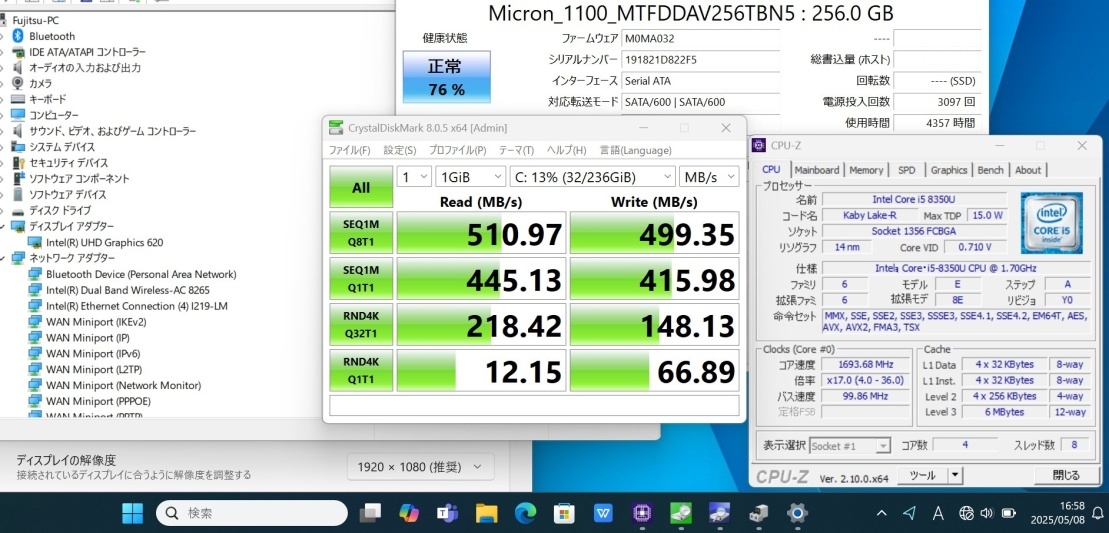
Task: Open the arrow dropdown beside ツール
Action: pyautogui.click(x=956, y=476)
